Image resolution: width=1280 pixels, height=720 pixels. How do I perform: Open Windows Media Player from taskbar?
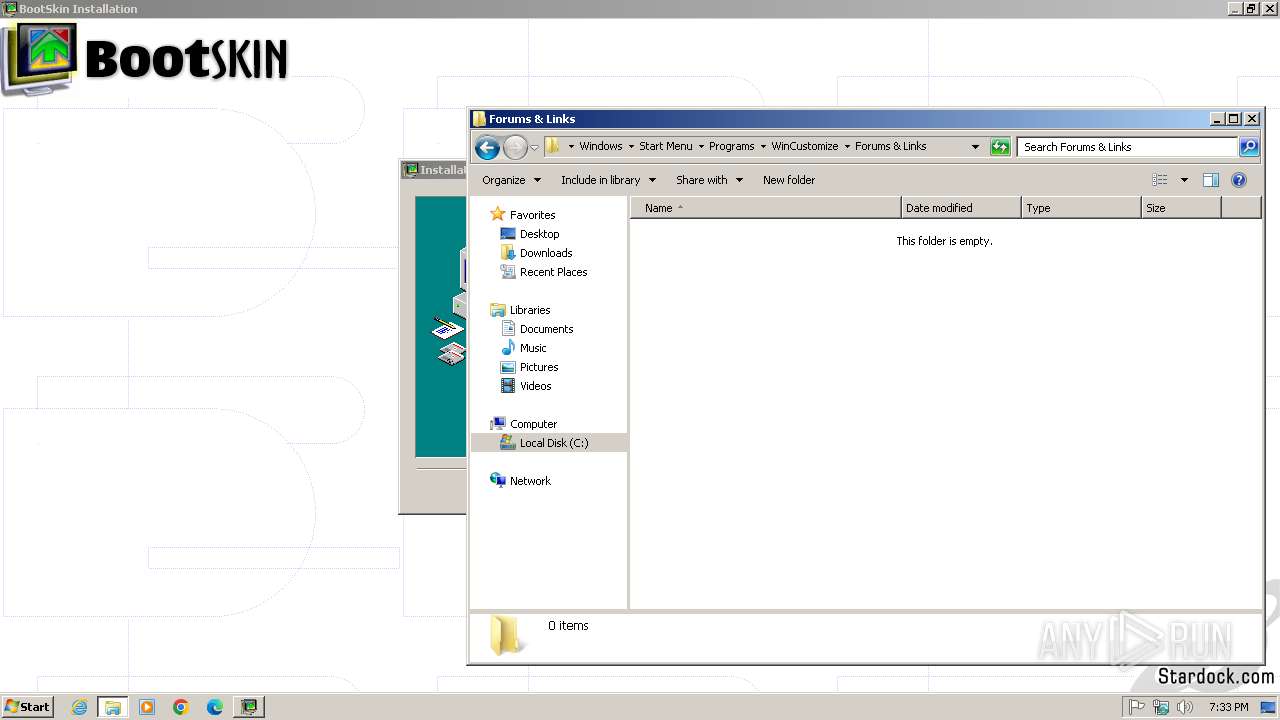[x=147, y=707]
